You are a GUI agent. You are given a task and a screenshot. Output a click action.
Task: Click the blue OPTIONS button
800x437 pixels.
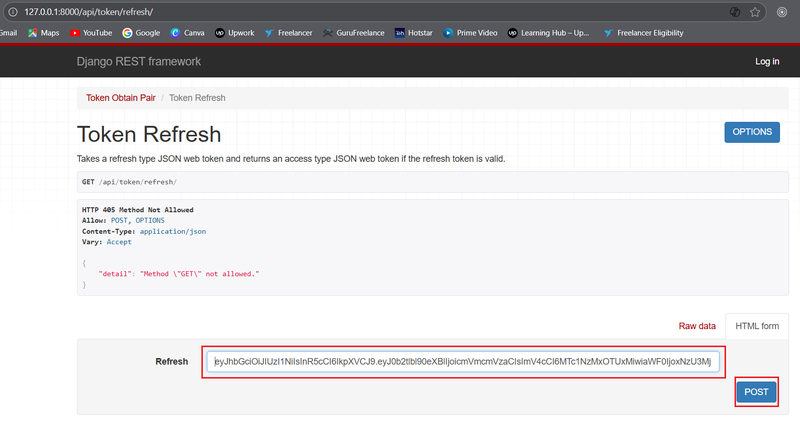[752, 132]
